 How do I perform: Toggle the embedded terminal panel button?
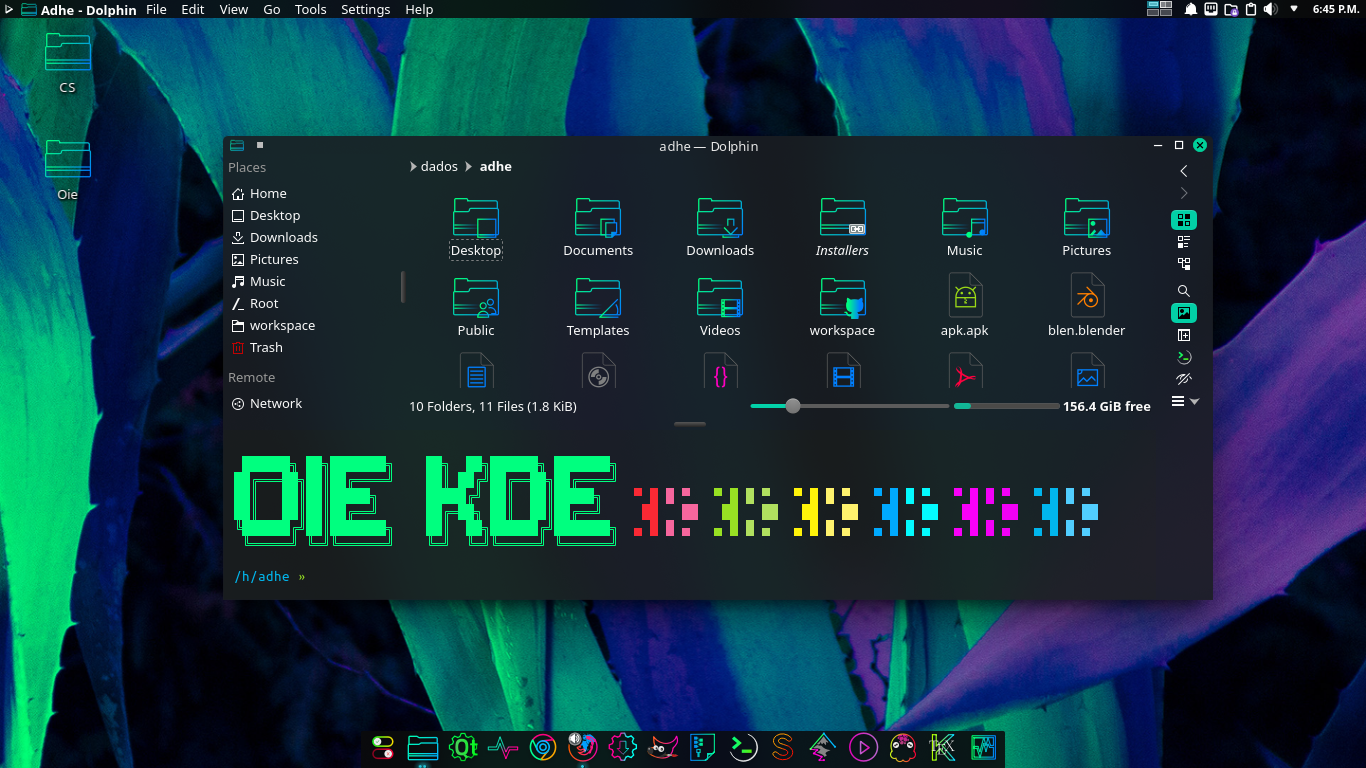[1184, 357]
